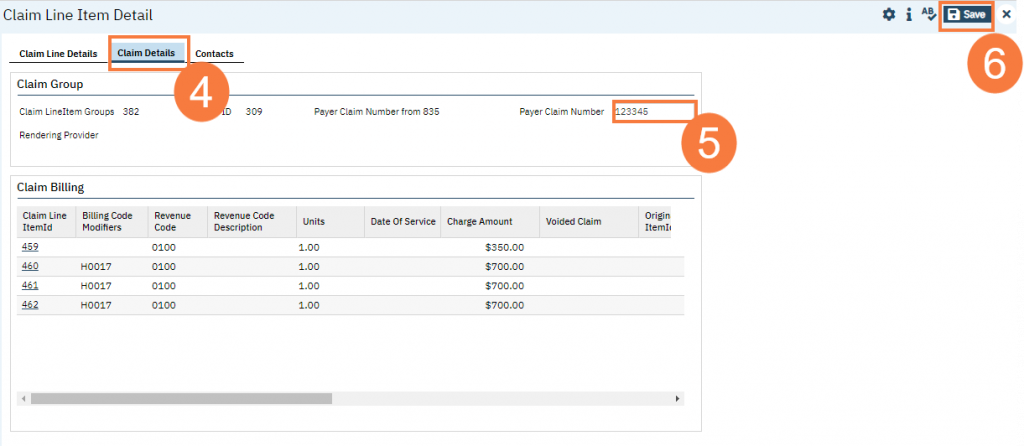Sort by the Date Of Service column
The image size is (1024, 446).
click(x=402, y=221)
